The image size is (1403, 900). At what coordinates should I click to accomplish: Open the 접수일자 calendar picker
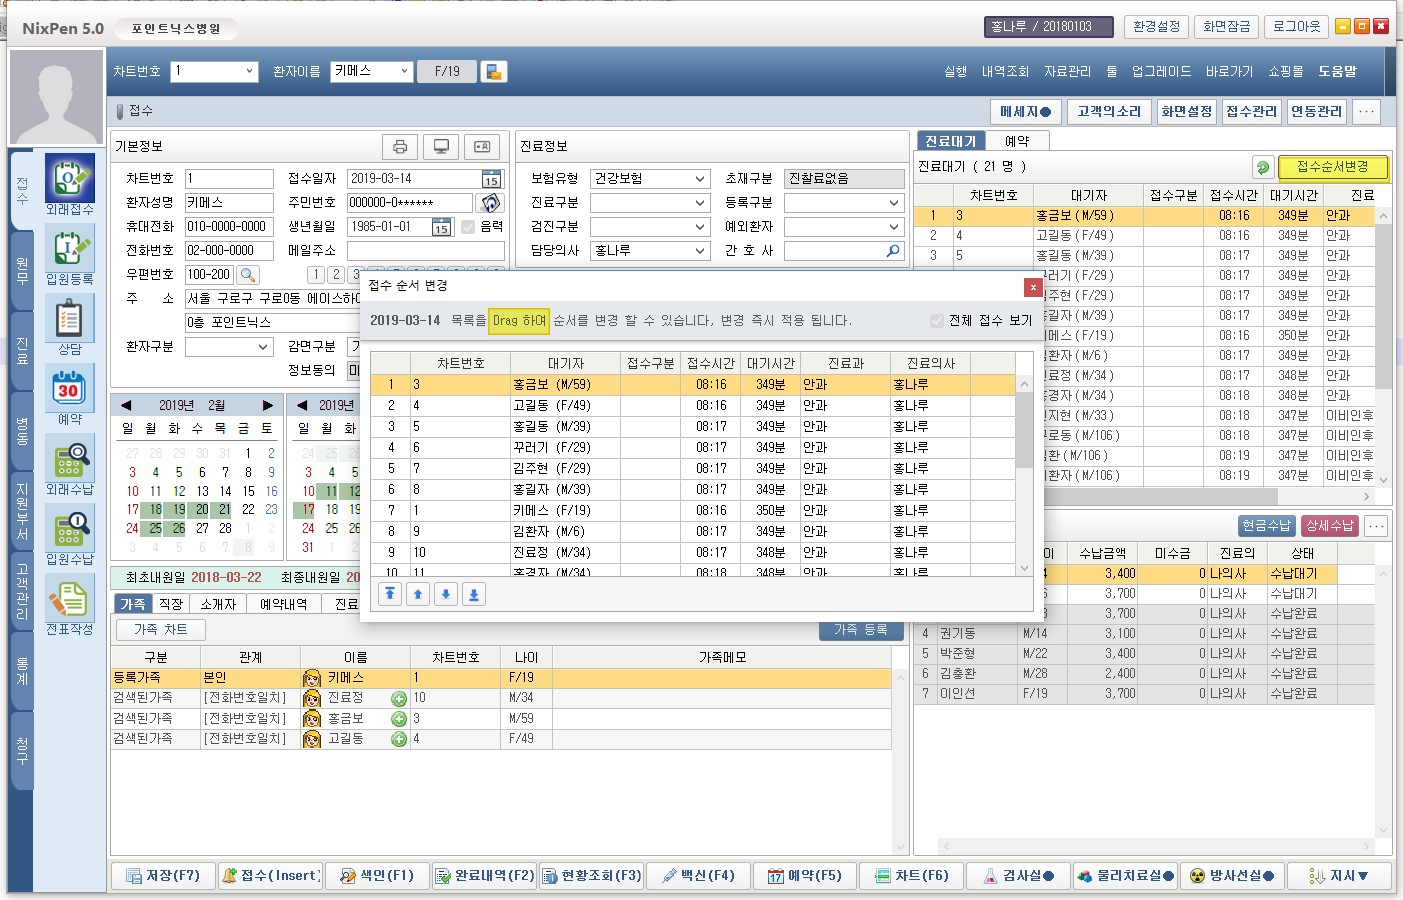click(491, 179)
